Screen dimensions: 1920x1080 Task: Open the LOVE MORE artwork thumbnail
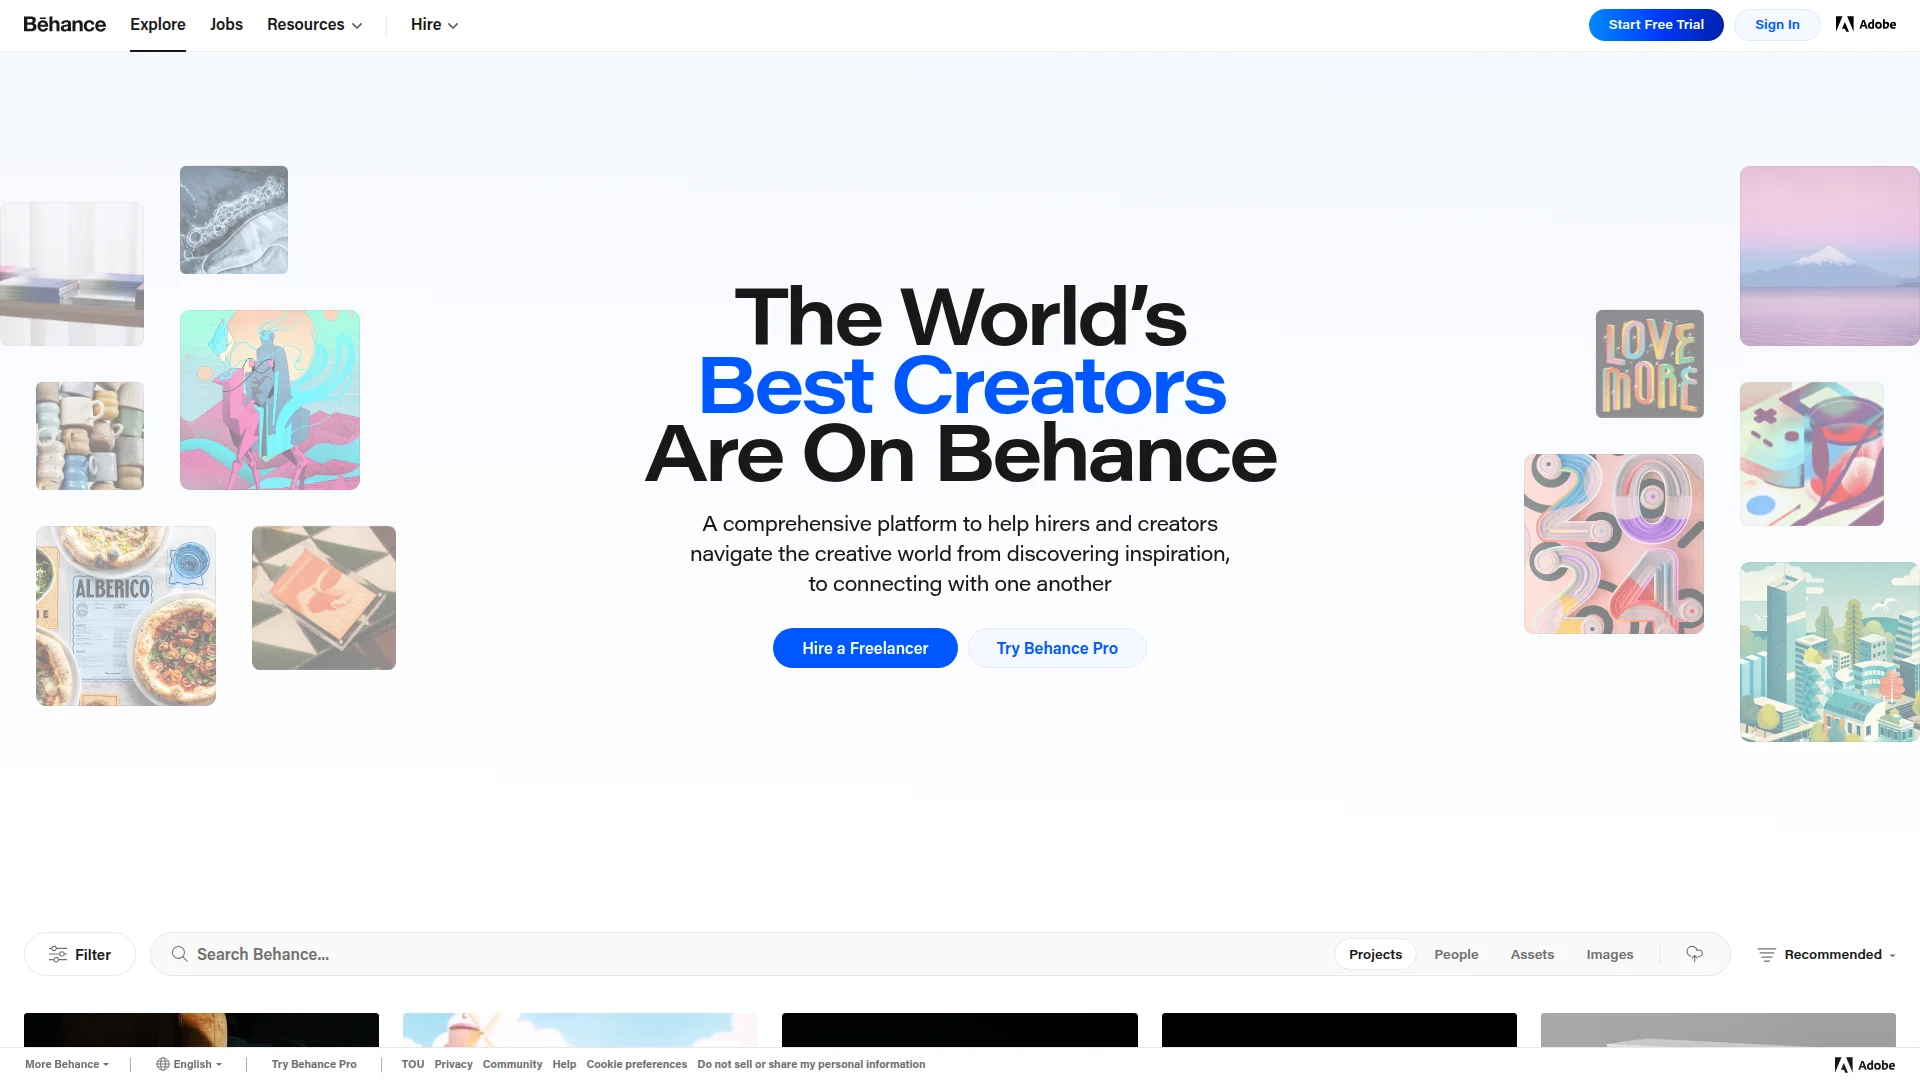[x=1650, y=364]
